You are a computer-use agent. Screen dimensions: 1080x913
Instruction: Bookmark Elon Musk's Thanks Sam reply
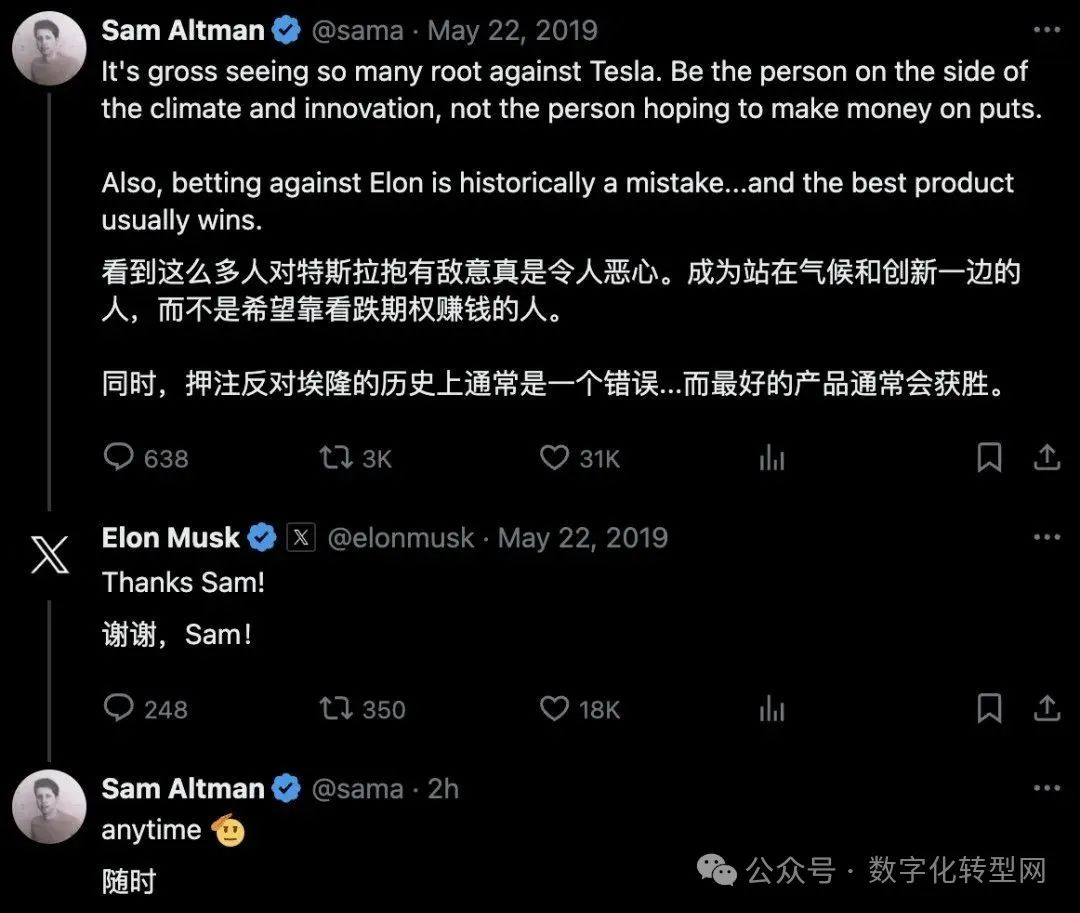coord(989,709)
